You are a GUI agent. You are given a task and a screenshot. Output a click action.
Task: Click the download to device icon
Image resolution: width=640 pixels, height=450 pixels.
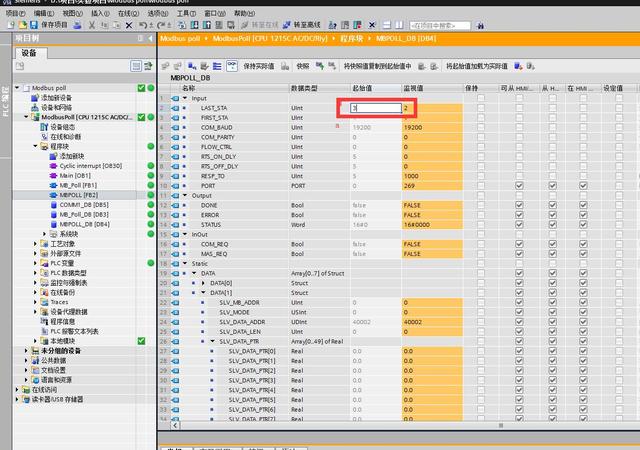click(x=195, y=25)
